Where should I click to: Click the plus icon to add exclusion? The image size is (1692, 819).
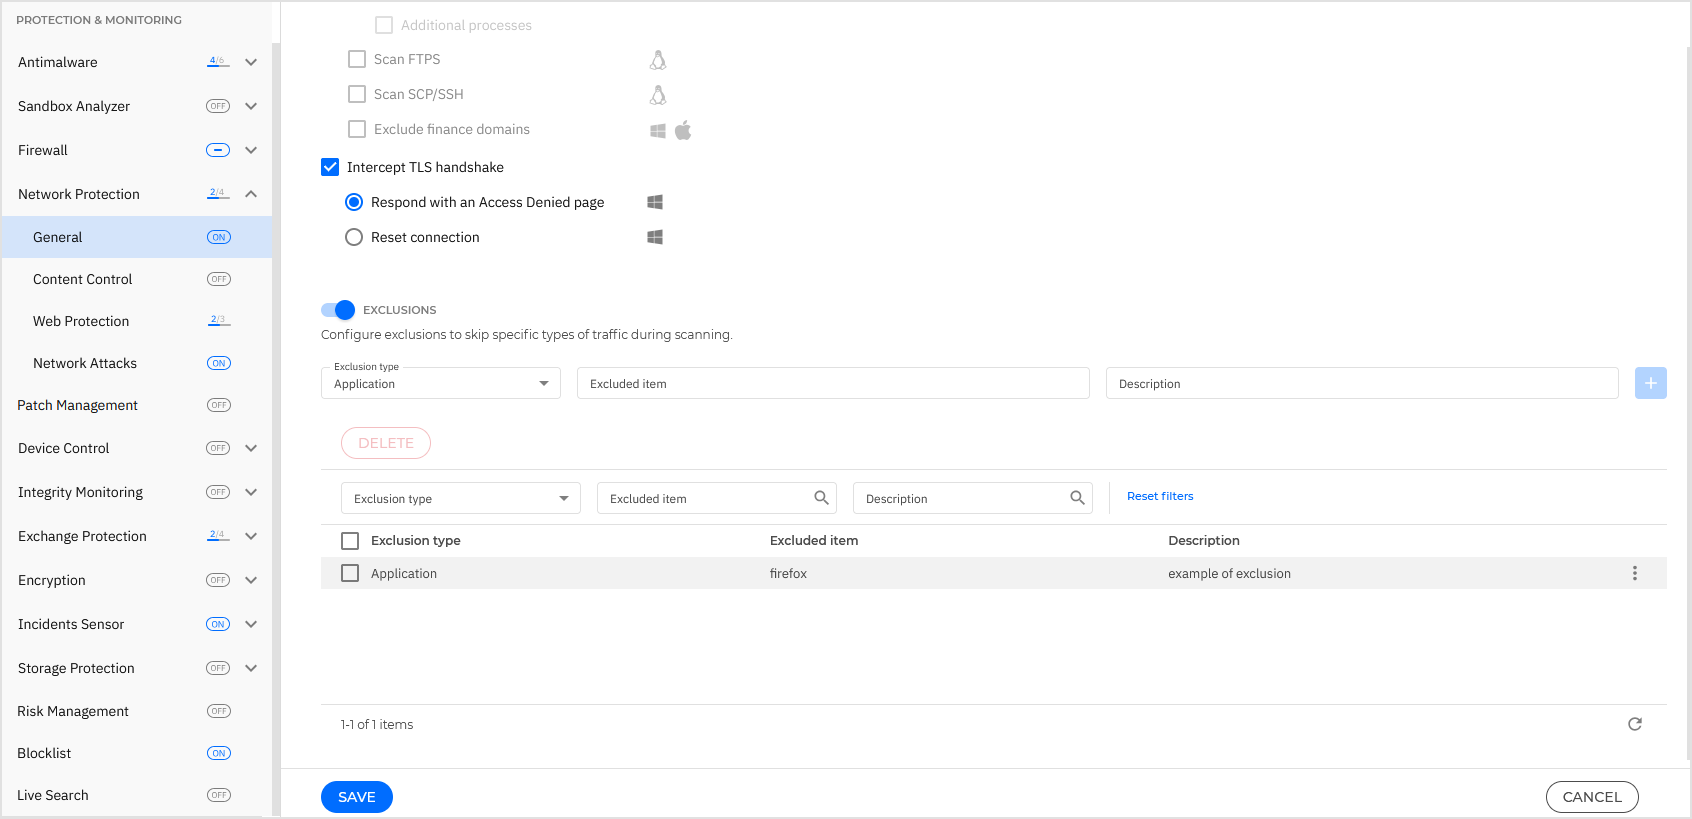coord(1650,383)
